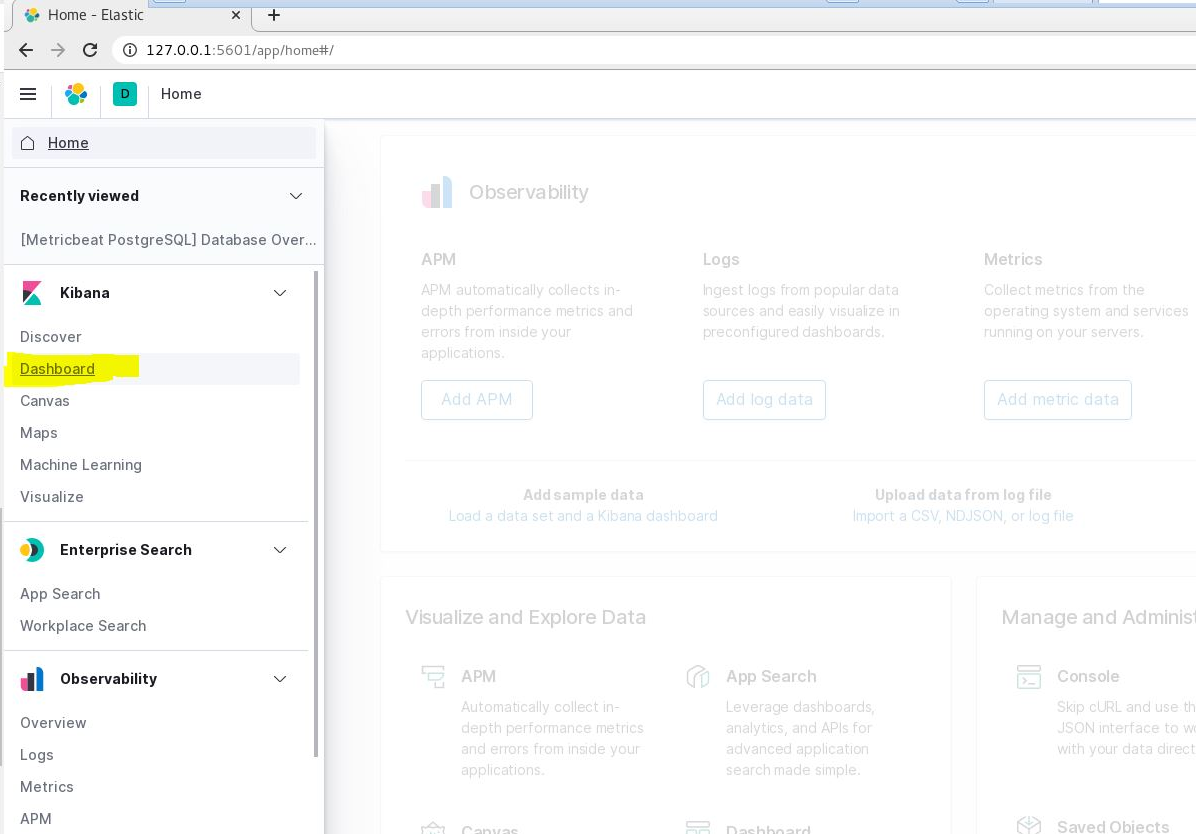This screenshot has width=1196, height=834.
Task: Click the browser address bar URL
Action: click(240, 50)
